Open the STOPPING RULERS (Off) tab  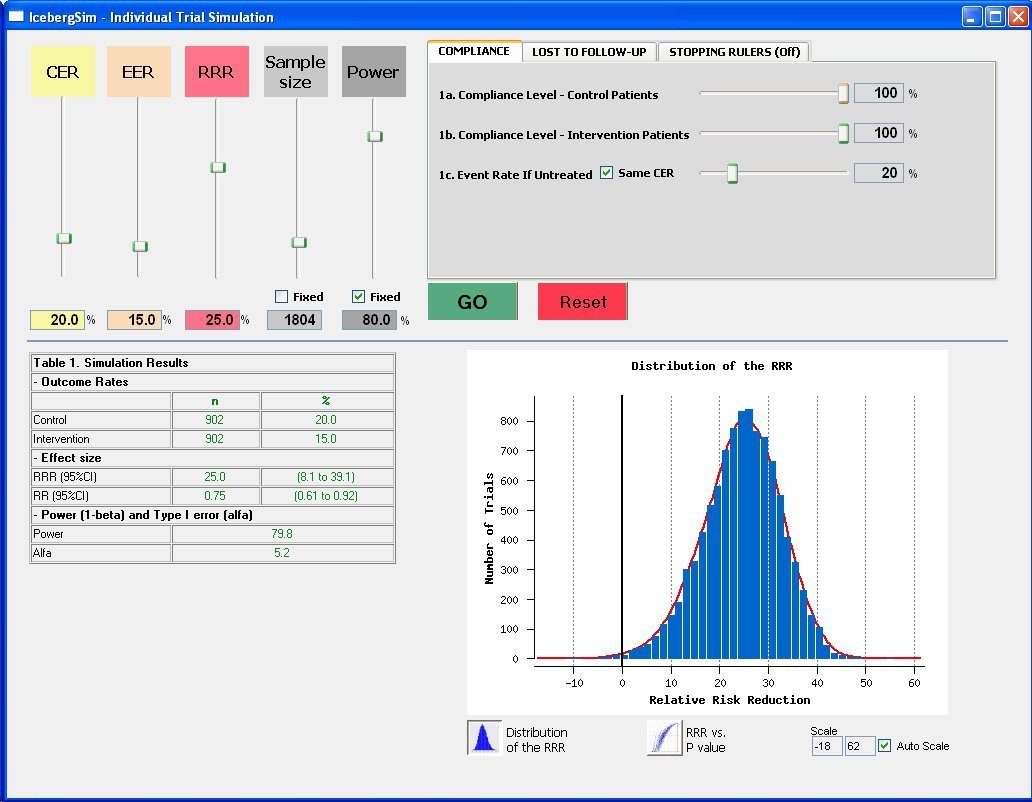(735, 52)
